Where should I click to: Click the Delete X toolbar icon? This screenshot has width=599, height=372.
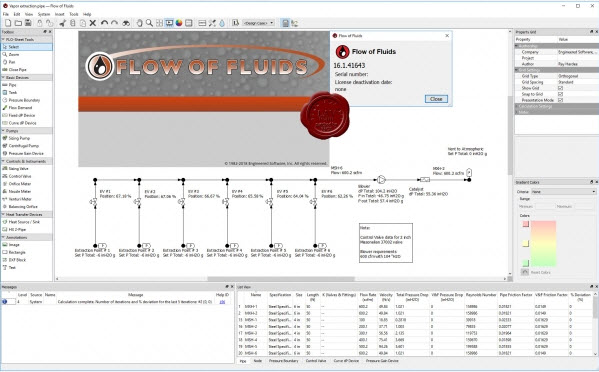click(x=93, y=23)
